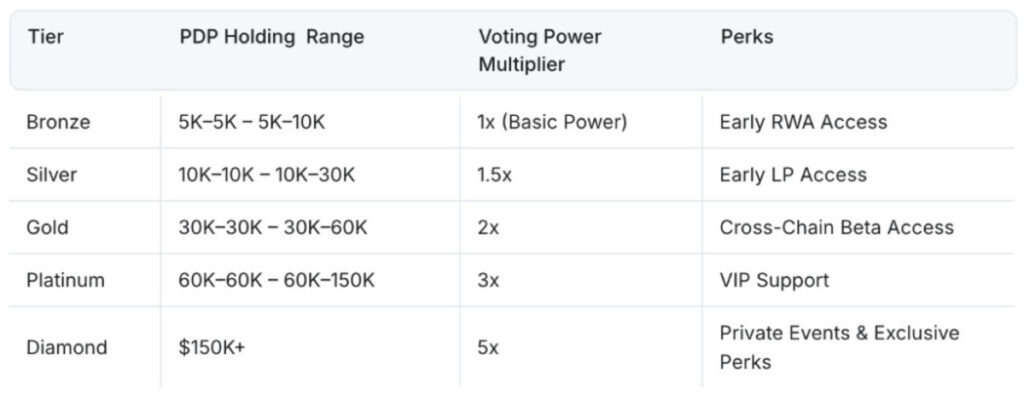Select Private Events & Exclusive Perks cell
The height and width of the screenshot is (405, 1024).
(838, 346)
